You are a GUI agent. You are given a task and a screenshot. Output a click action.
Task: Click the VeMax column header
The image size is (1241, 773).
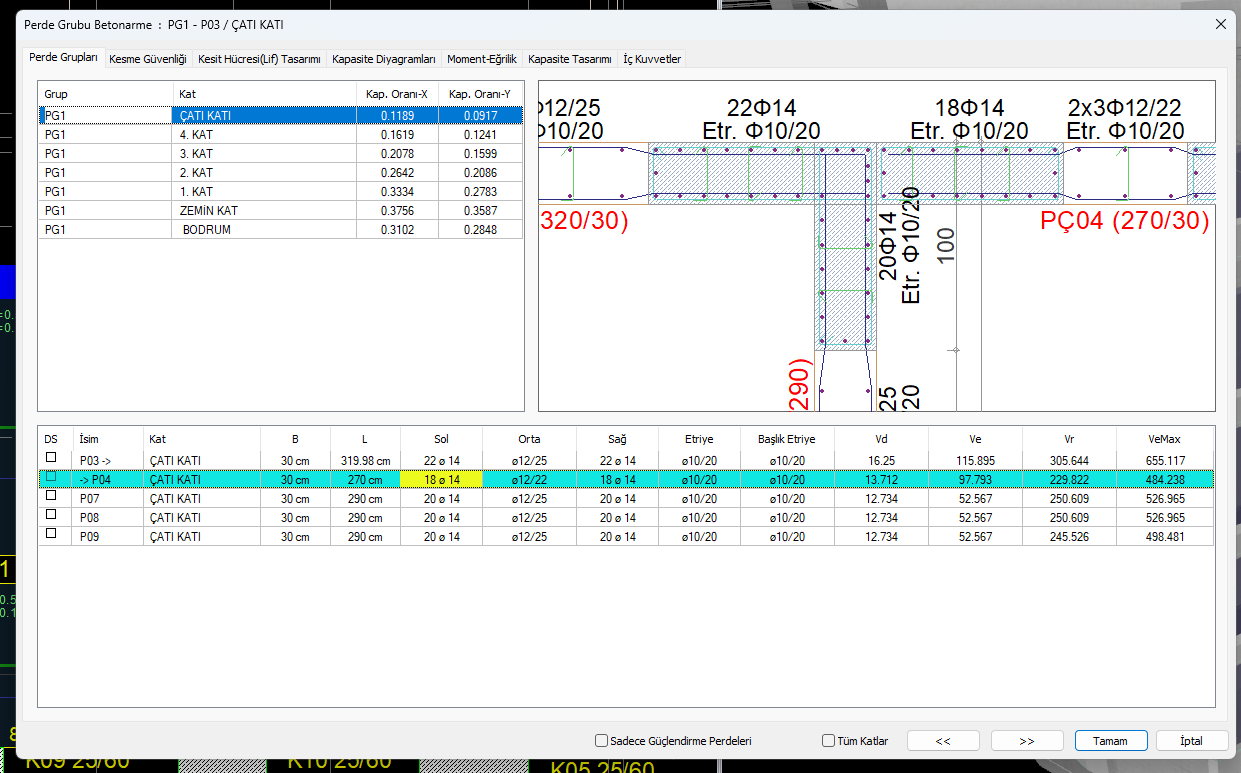click(x=1165, y=438)
